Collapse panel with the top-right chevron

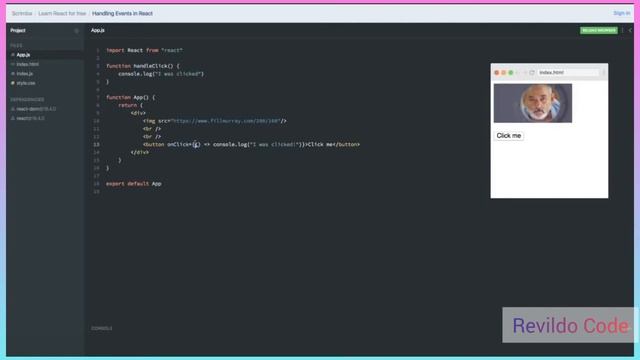pyautogui.click(x=630, y=30)
